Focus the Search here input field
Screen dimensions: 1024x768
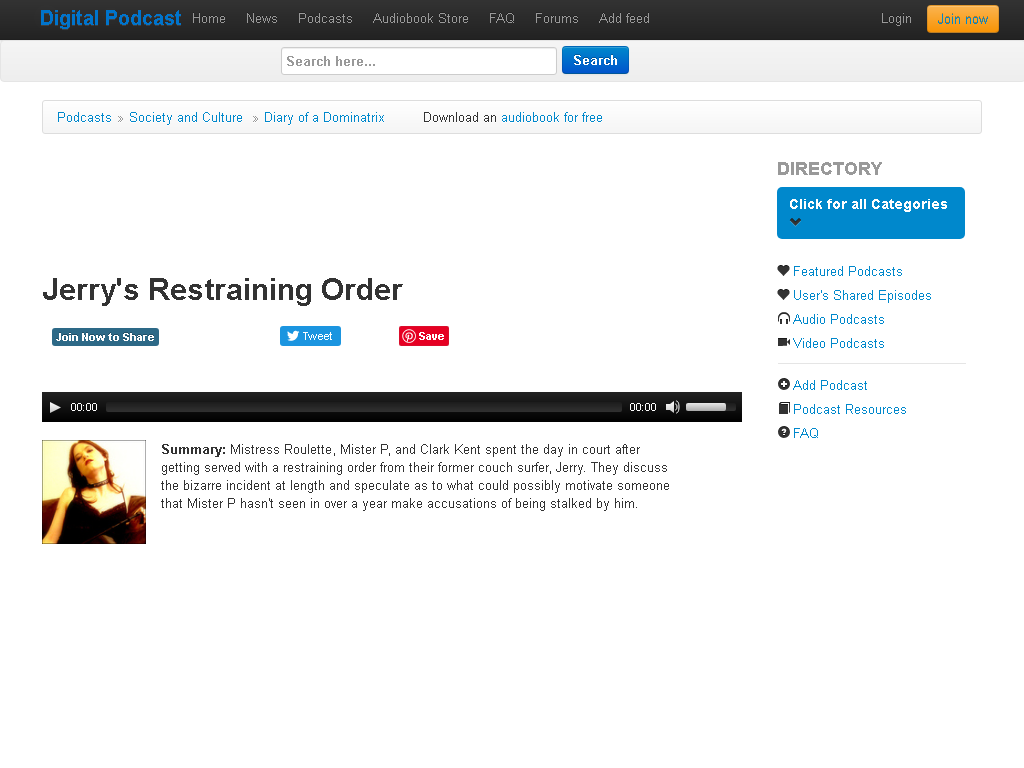point(419,61)
